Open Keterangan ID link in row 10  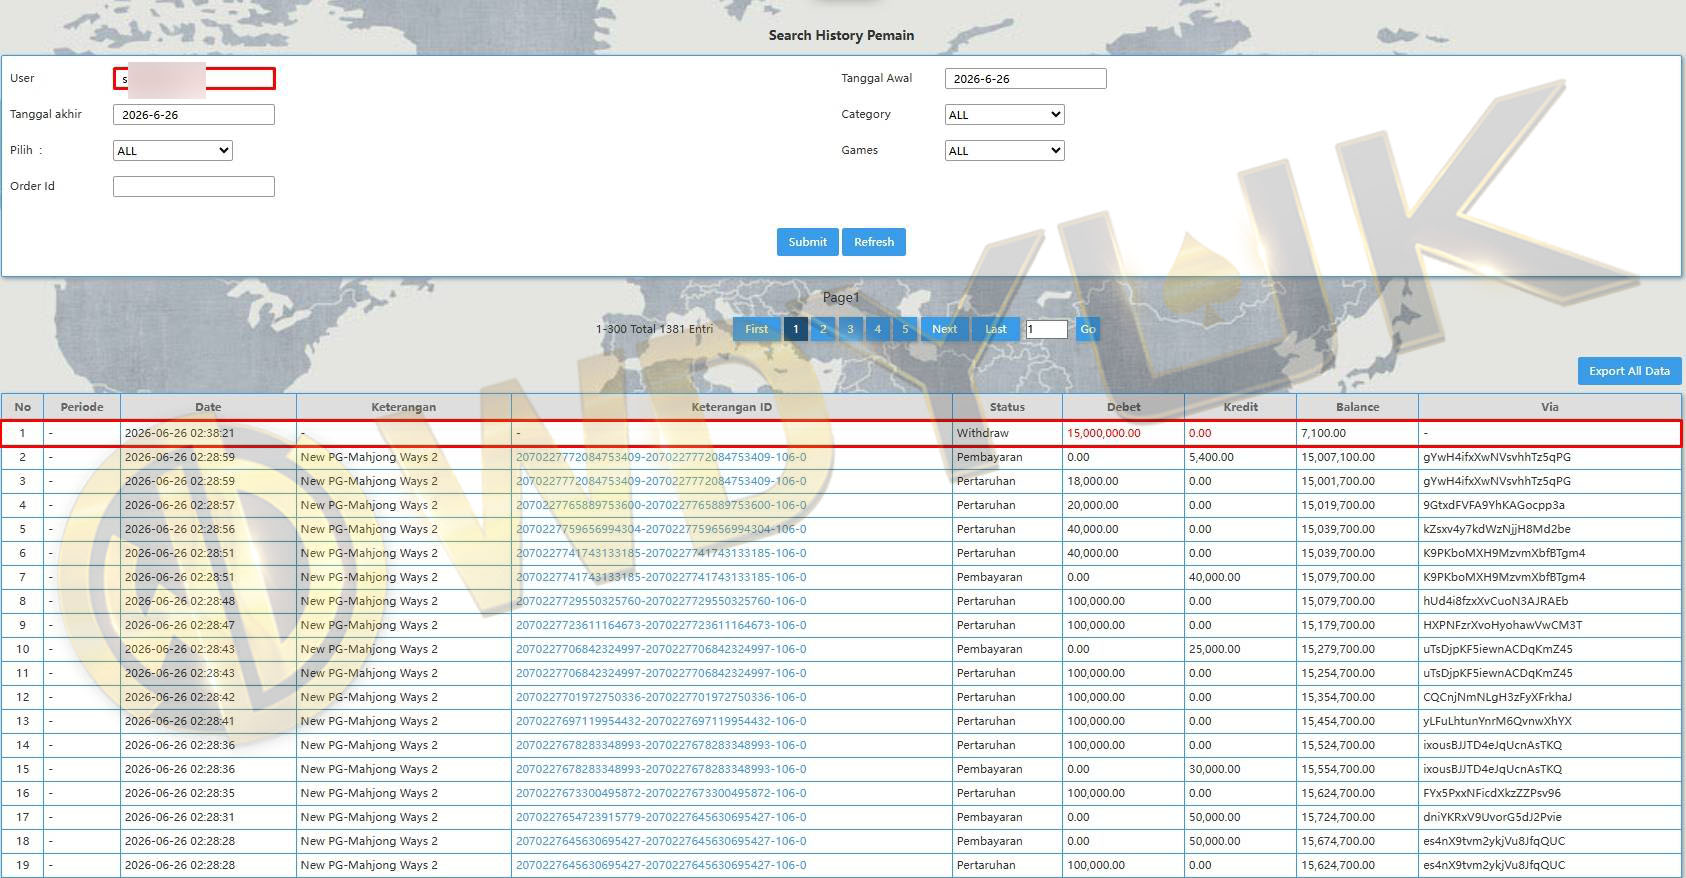point(661,649)
